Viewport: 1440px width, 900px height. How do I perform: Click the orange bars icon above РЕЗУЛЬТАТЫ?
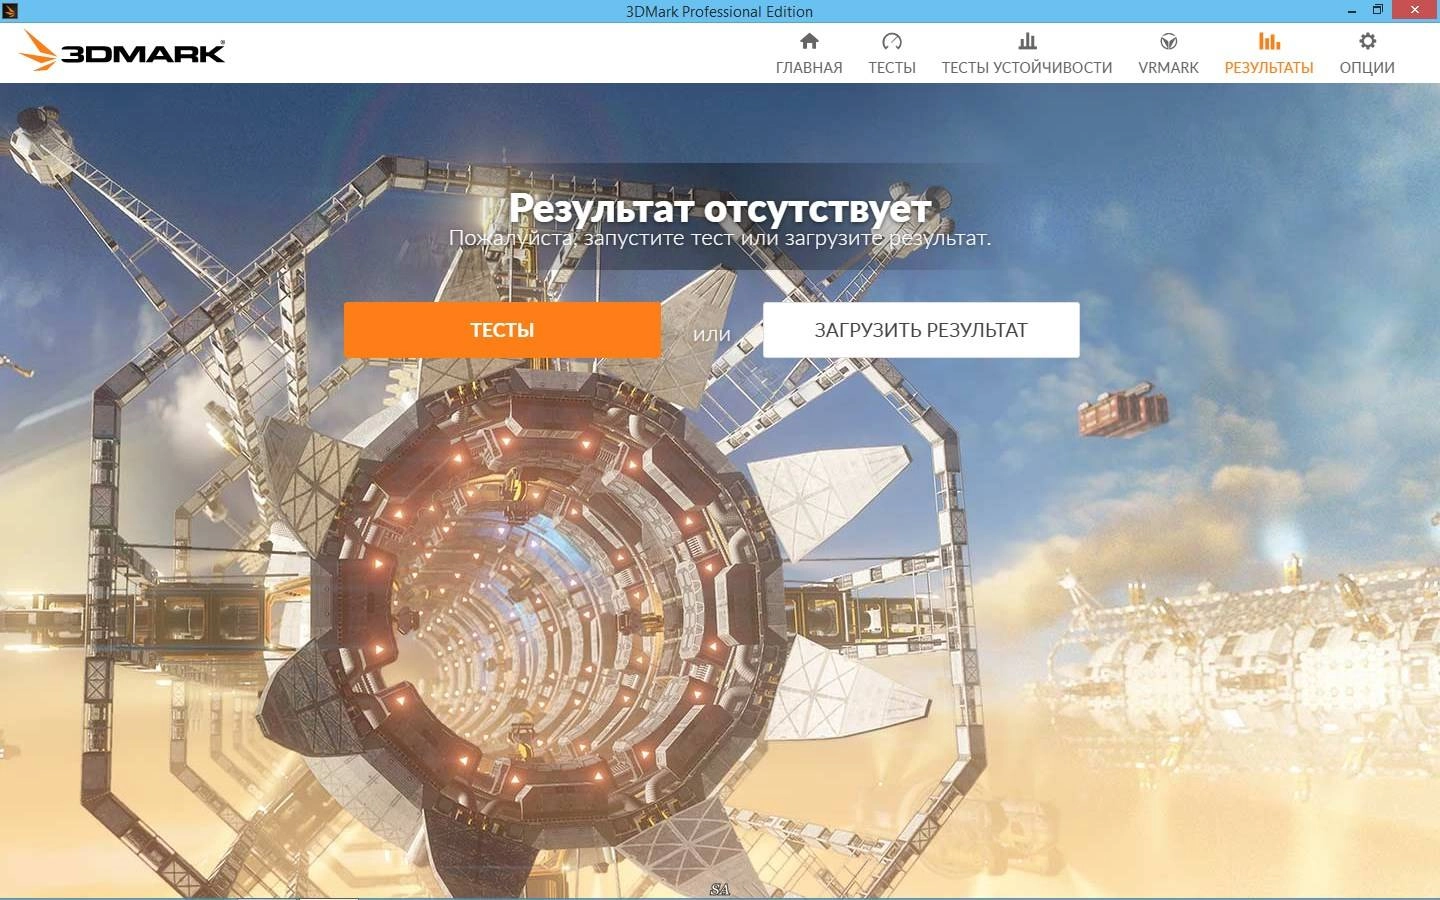1269,41
